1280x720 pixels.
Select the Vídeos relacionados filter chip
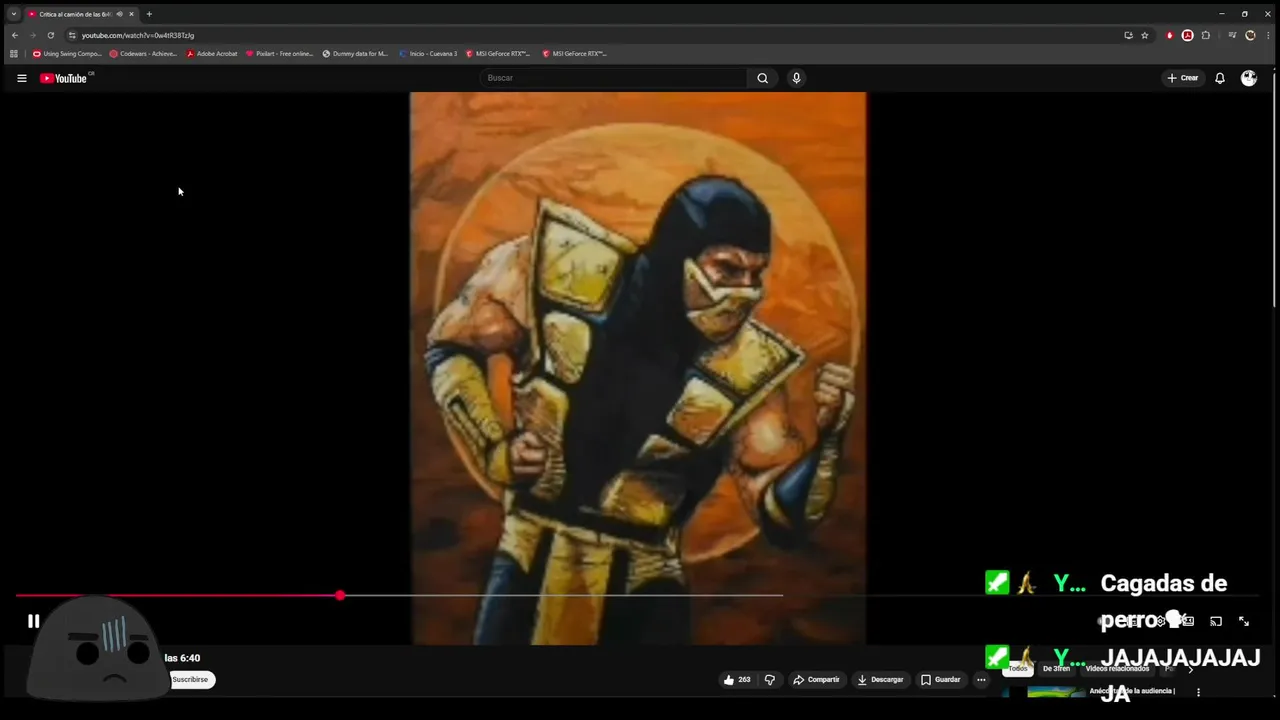tap(1117, 669)
